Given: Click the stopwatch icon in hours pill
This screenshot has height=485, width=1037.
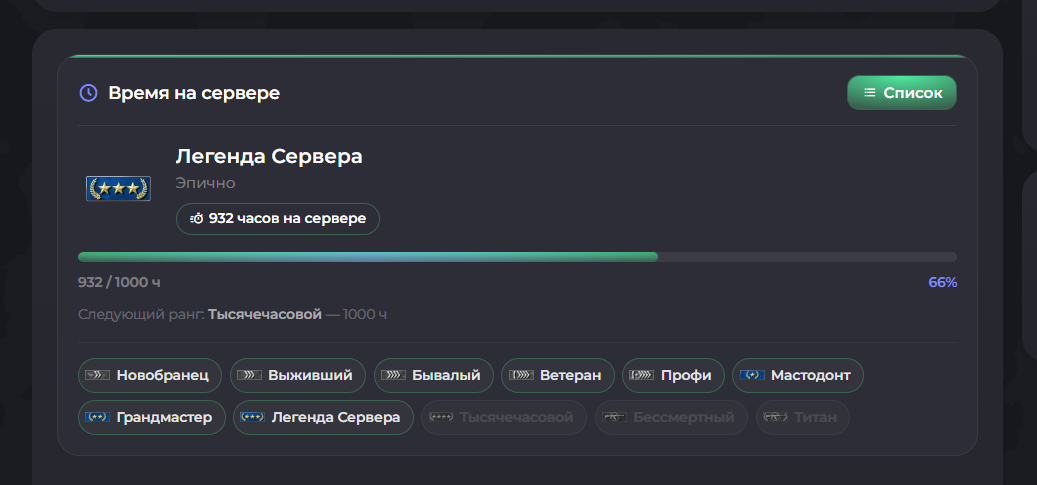Looking at the screenshot, I should [x=197, y=219].
